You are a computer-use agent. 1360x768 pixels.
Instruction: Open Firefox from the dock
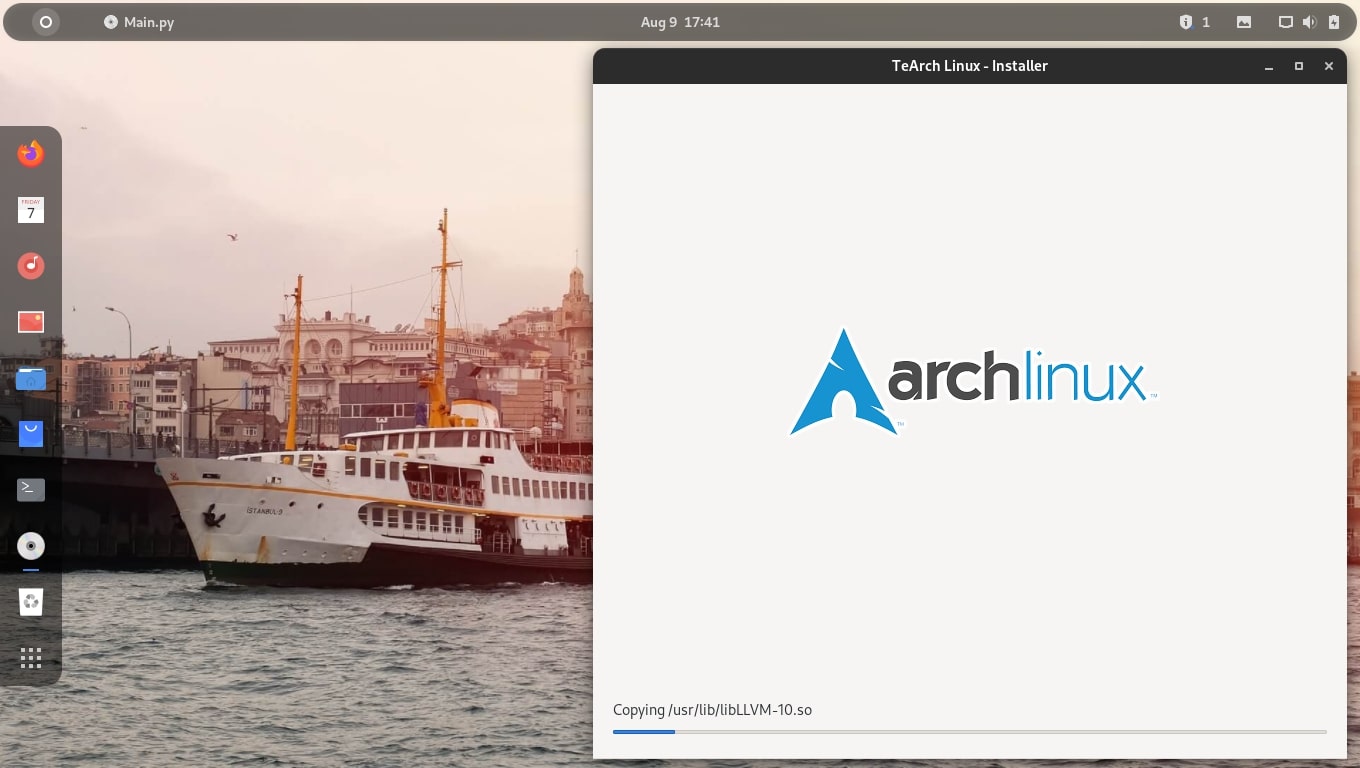(x=31, y=154)
